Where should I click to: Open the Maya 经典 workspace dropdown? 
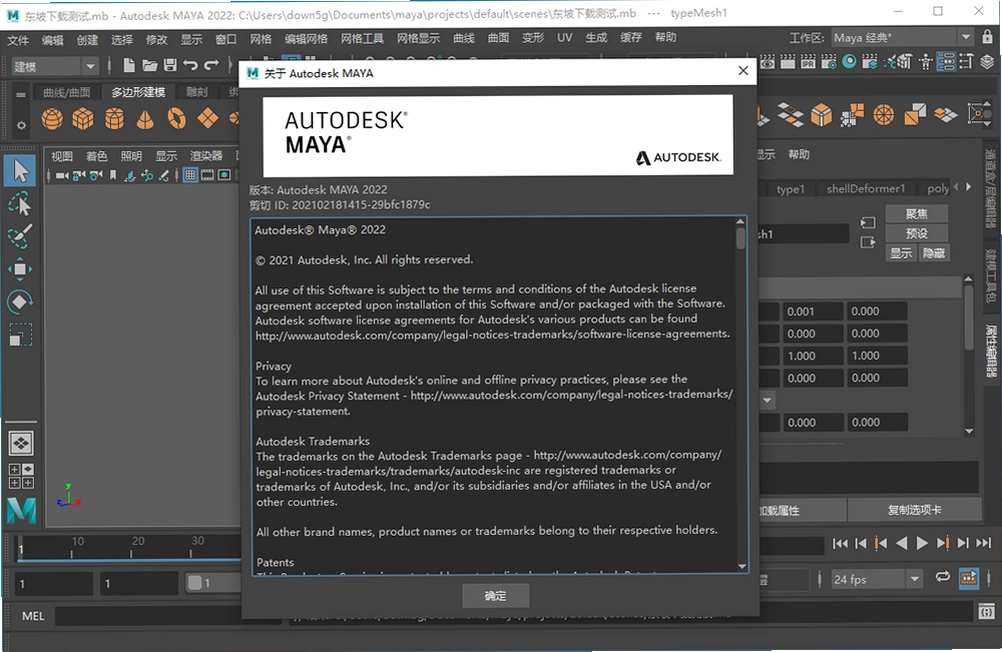pos(902,38)
